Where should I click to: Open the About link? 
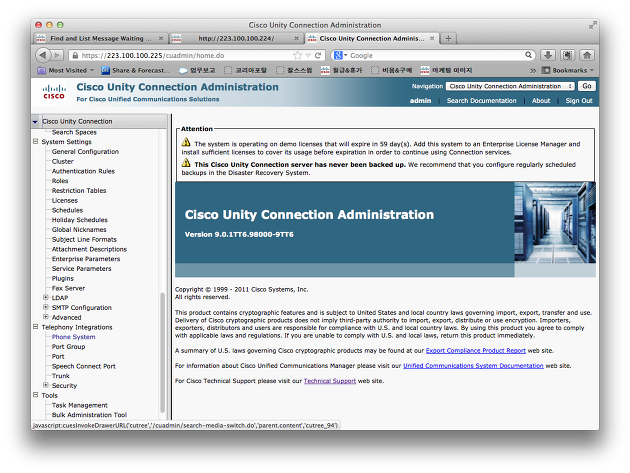(x=541, y=100)
